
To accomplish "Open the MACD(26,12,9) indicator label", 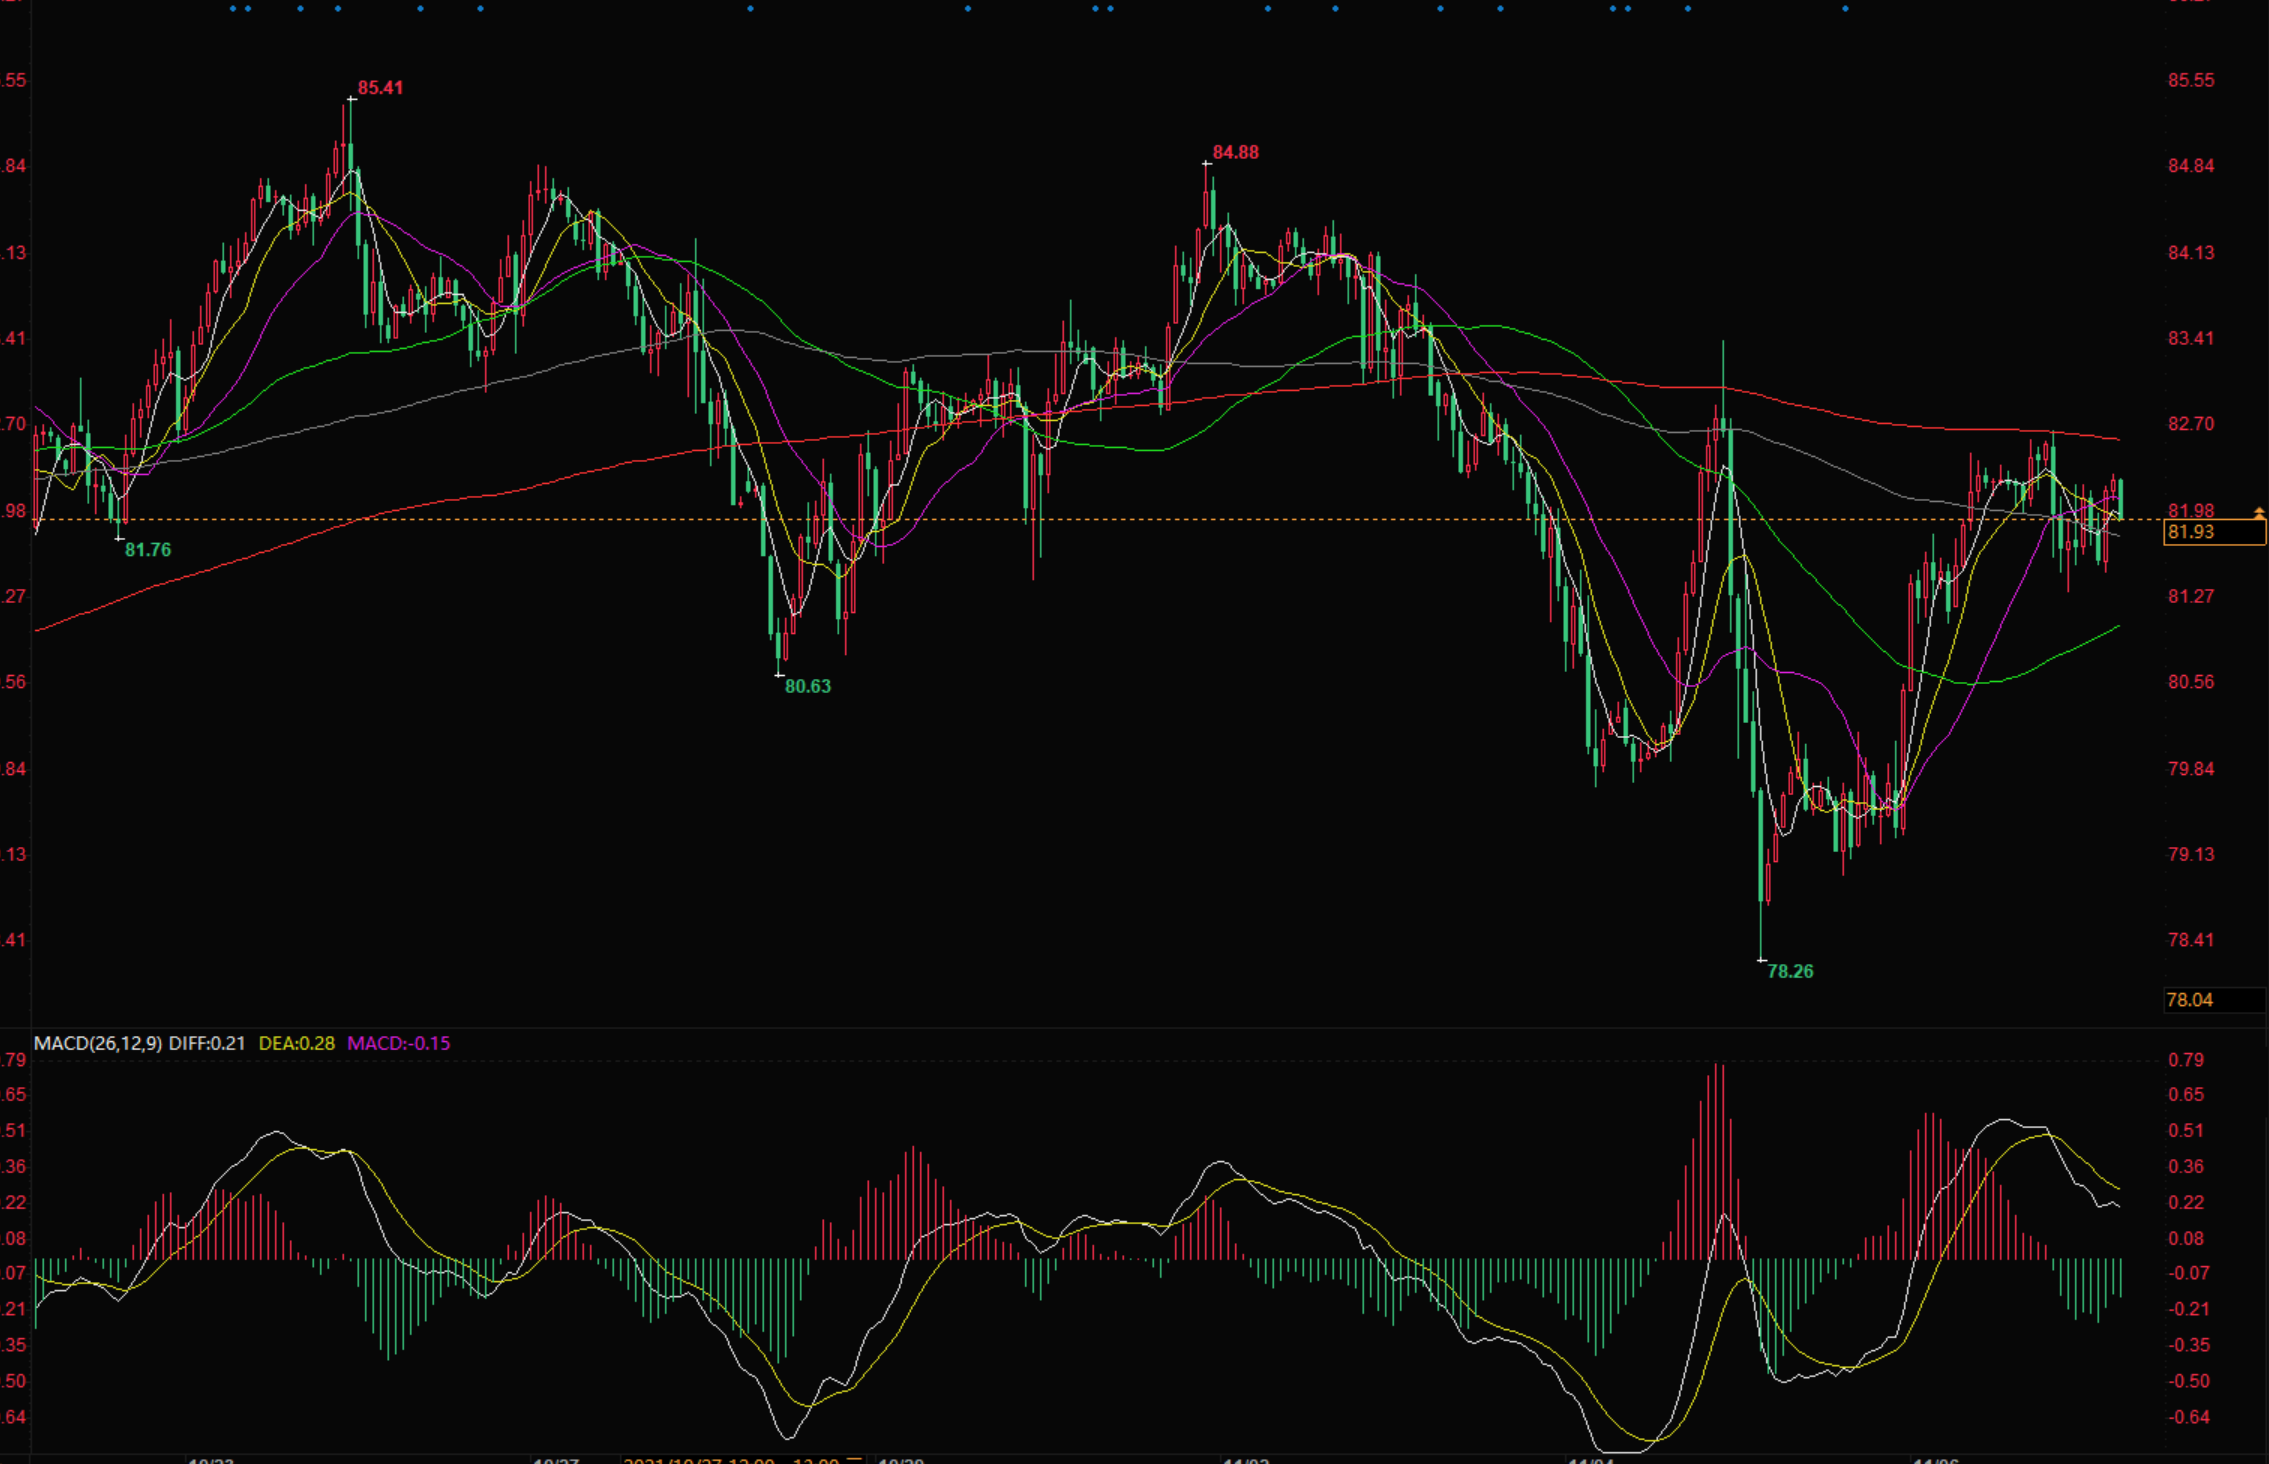I will point(97,1043).
